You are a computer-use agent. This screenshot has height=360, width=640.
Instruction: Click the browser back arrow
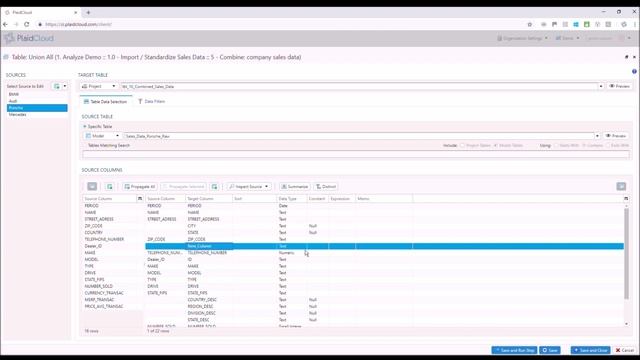pyautogui.click(x=5, y=24)
